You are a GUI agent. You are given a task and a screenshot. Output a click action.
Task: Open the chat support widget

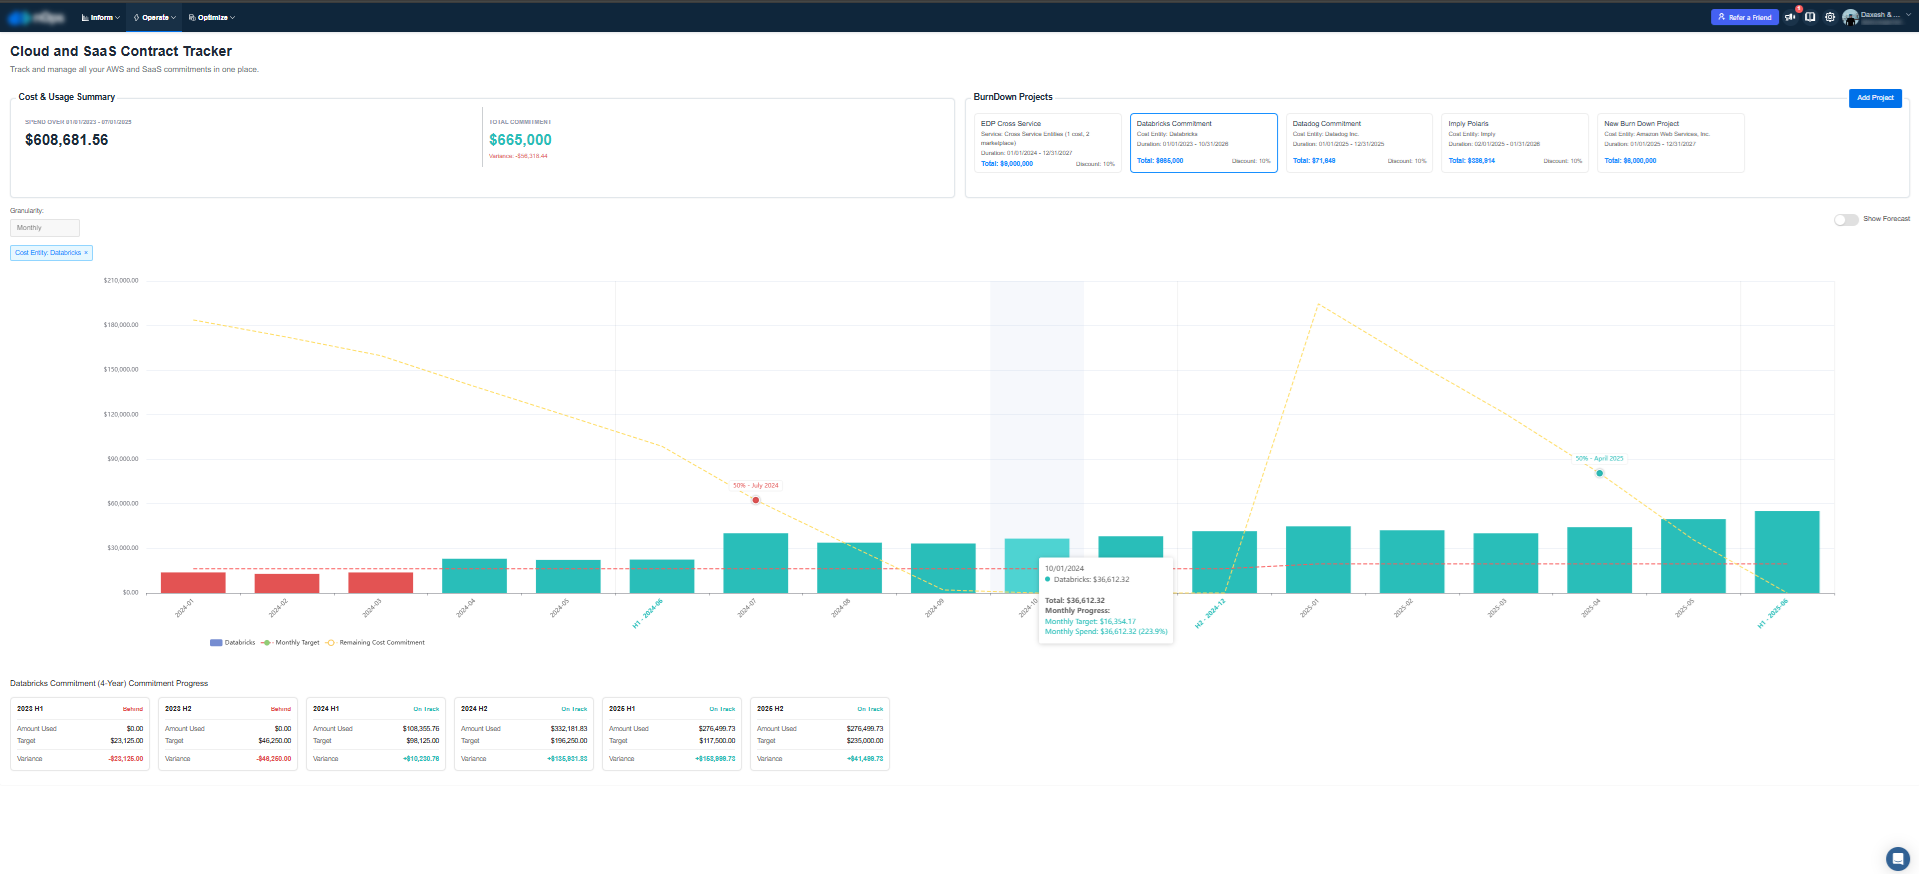1897,858
